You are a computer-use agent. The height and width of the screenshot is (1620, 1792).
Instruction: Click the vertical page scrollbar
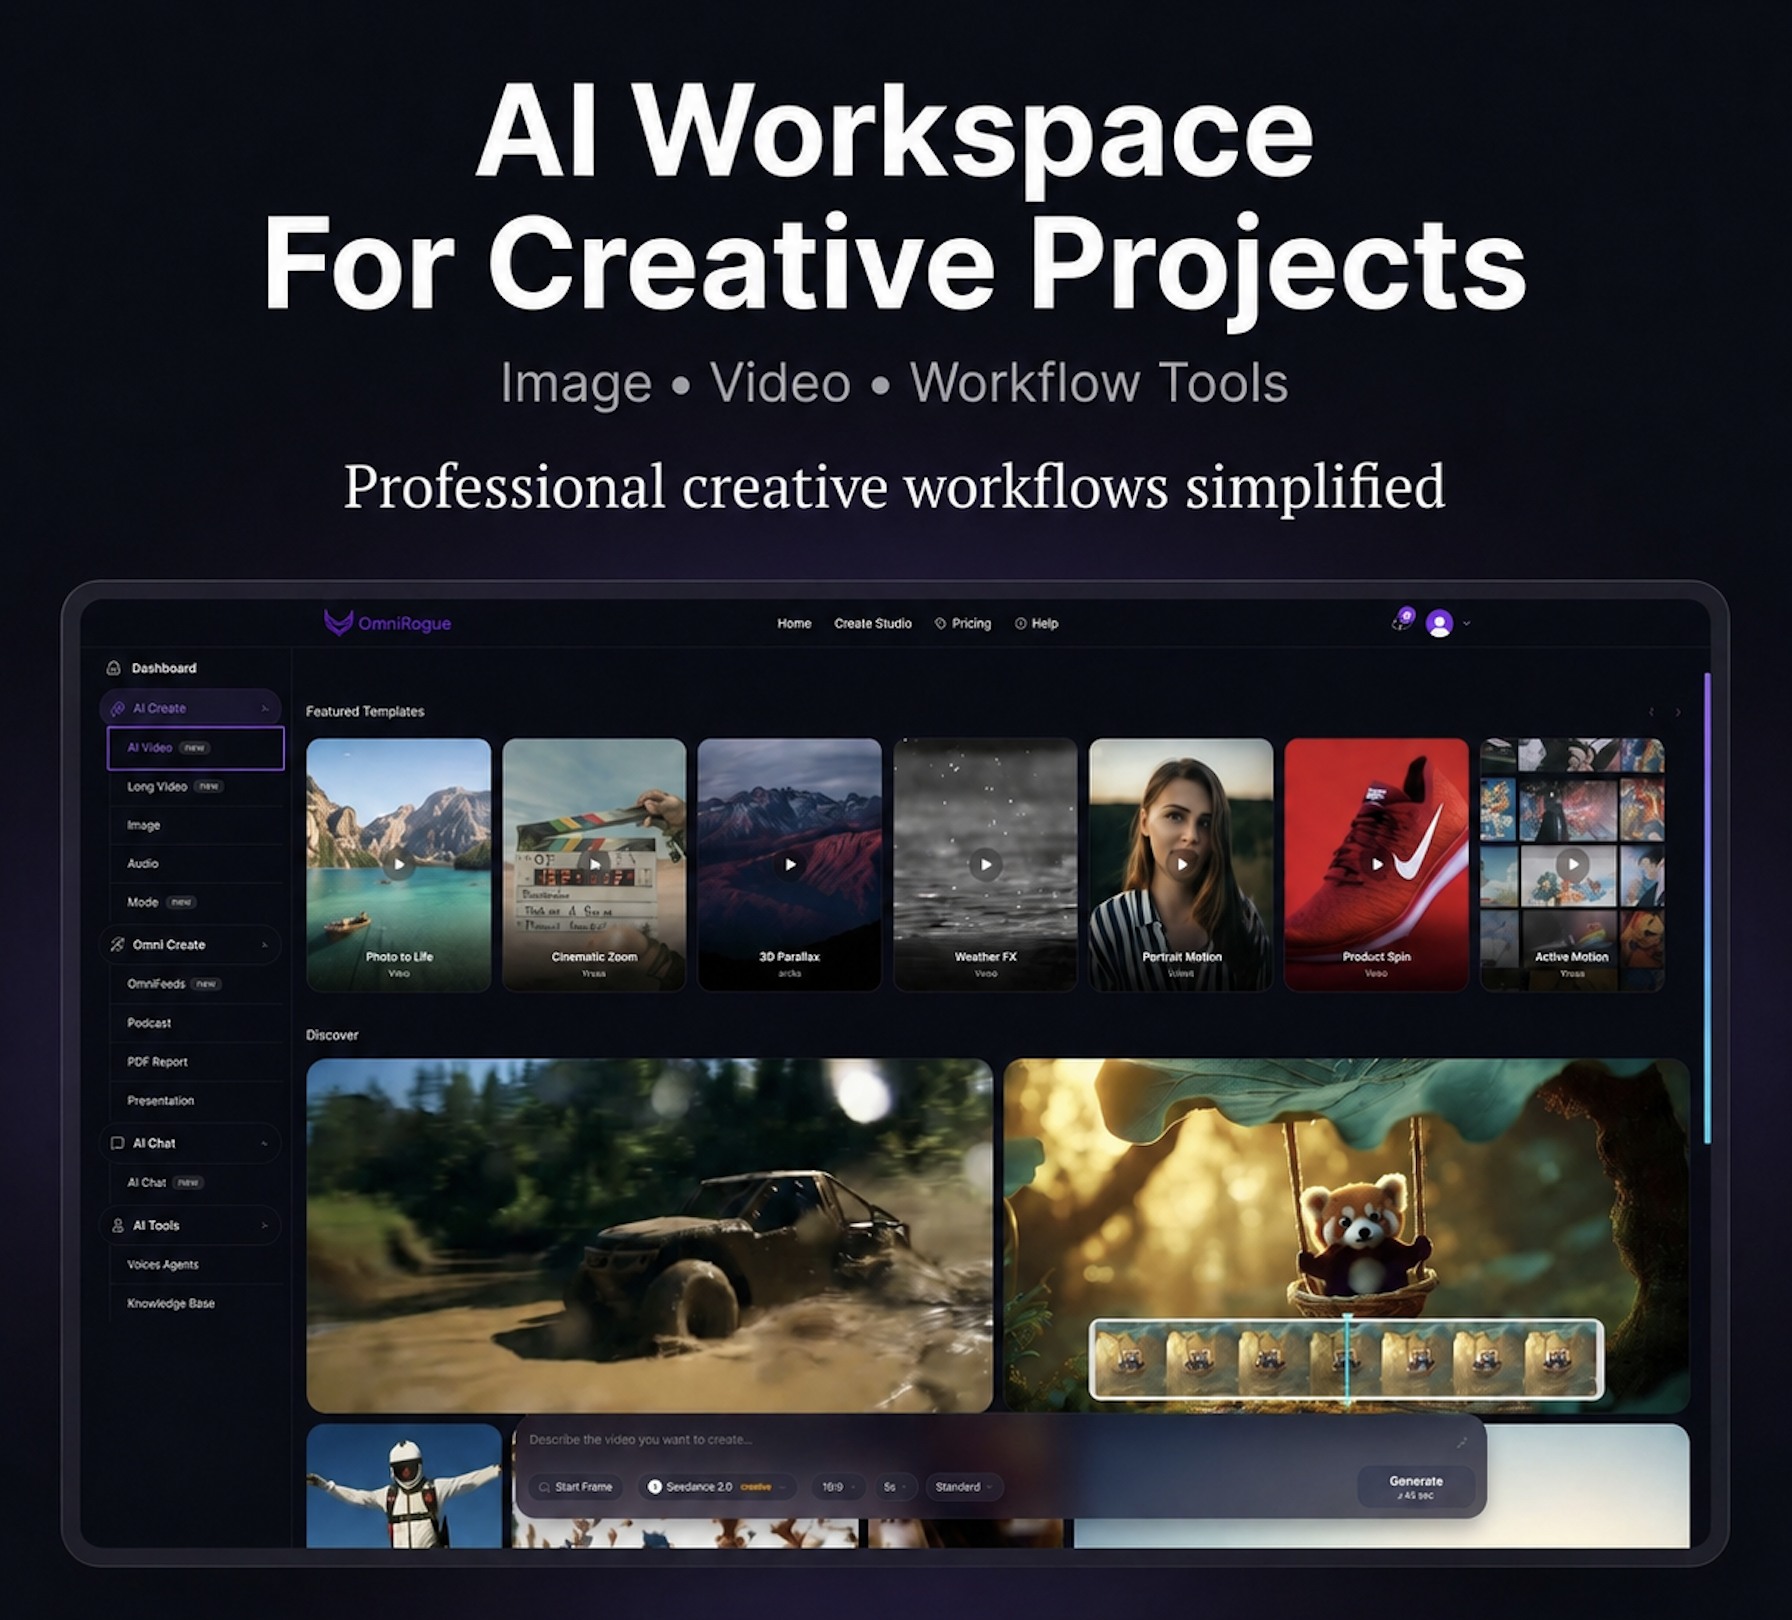coord(1707,908)
